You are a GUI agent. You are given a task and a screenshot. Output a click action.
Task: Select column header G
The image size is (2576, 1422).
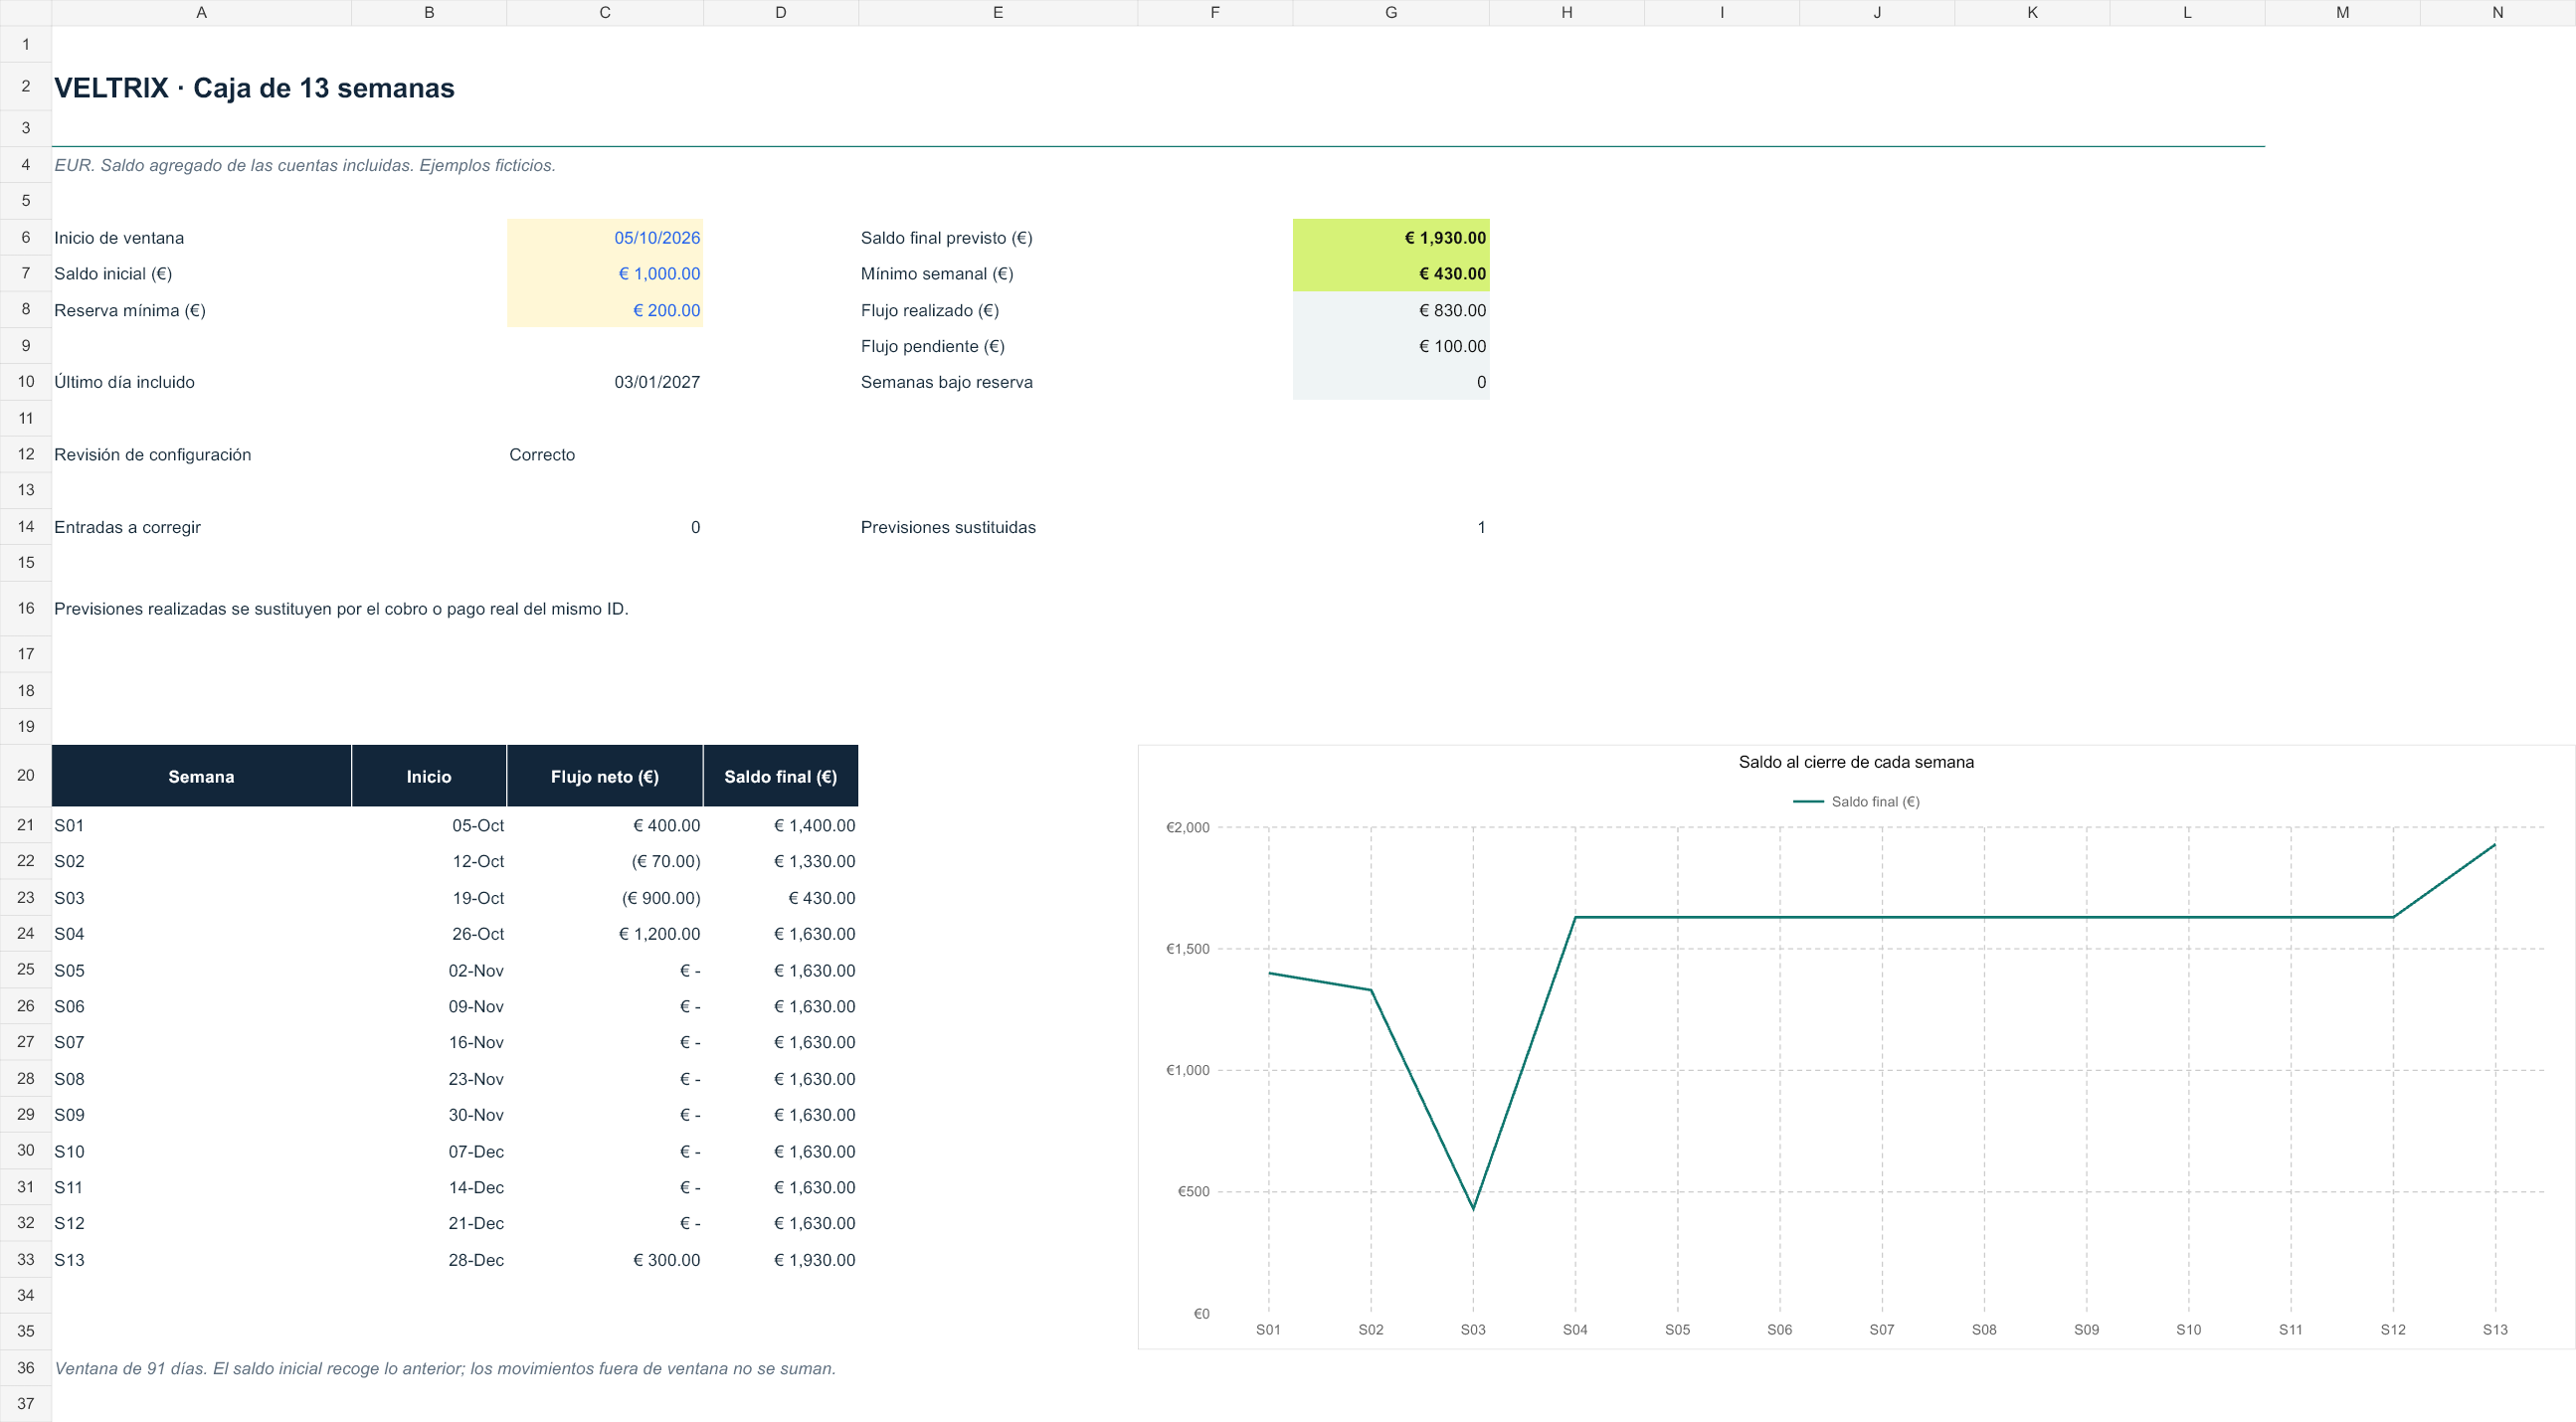pyautogui.click(x=1391, y=12)
